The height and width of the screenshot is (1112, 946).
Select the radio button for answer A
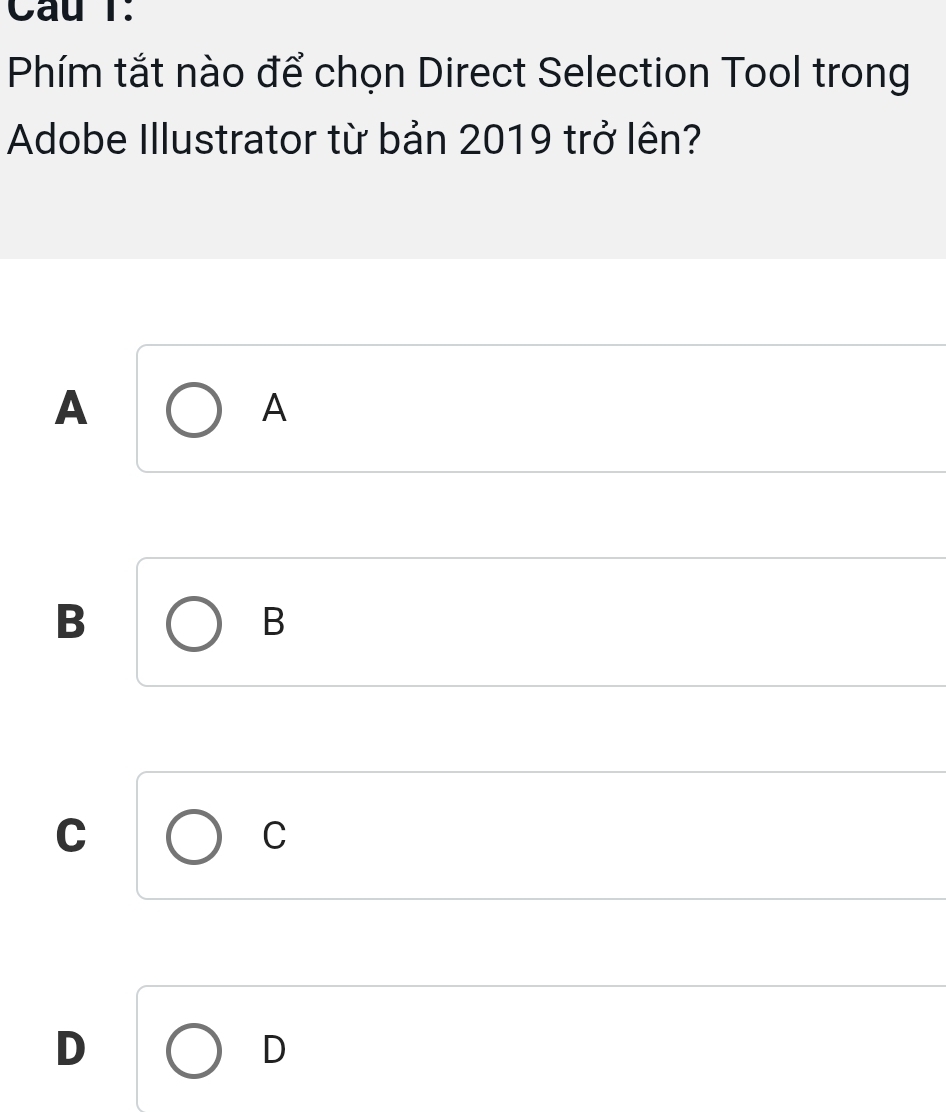(x=194, y=409)
